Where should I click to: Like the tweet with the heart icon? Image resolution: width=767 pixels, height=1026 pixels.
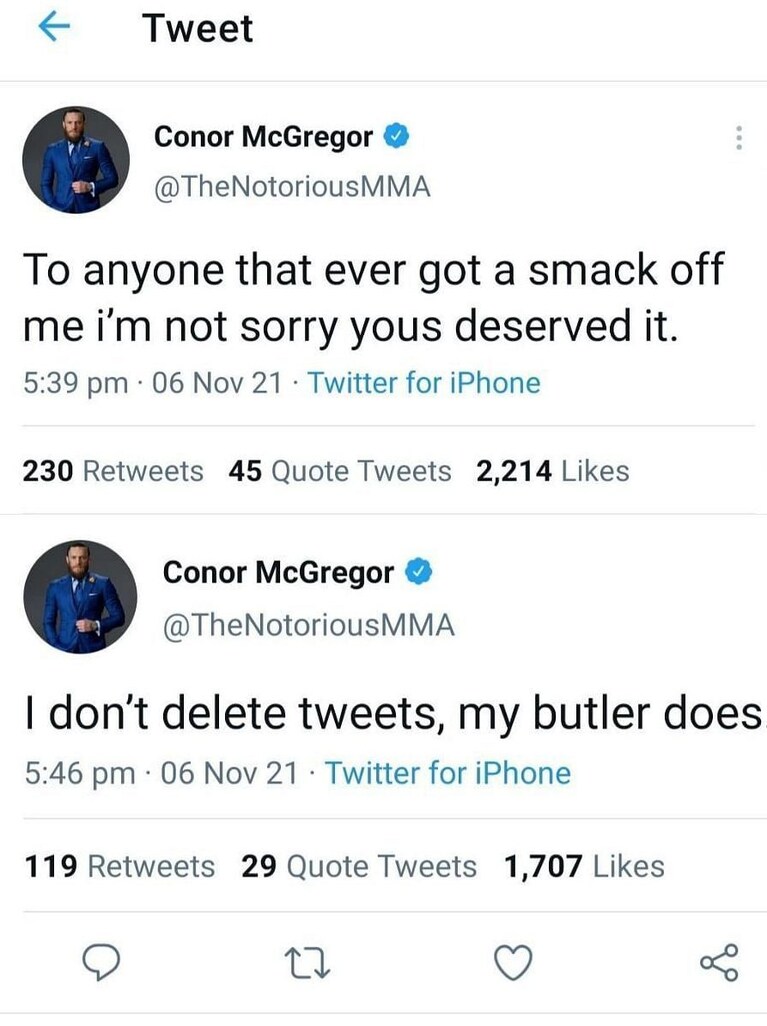point(512,963)
